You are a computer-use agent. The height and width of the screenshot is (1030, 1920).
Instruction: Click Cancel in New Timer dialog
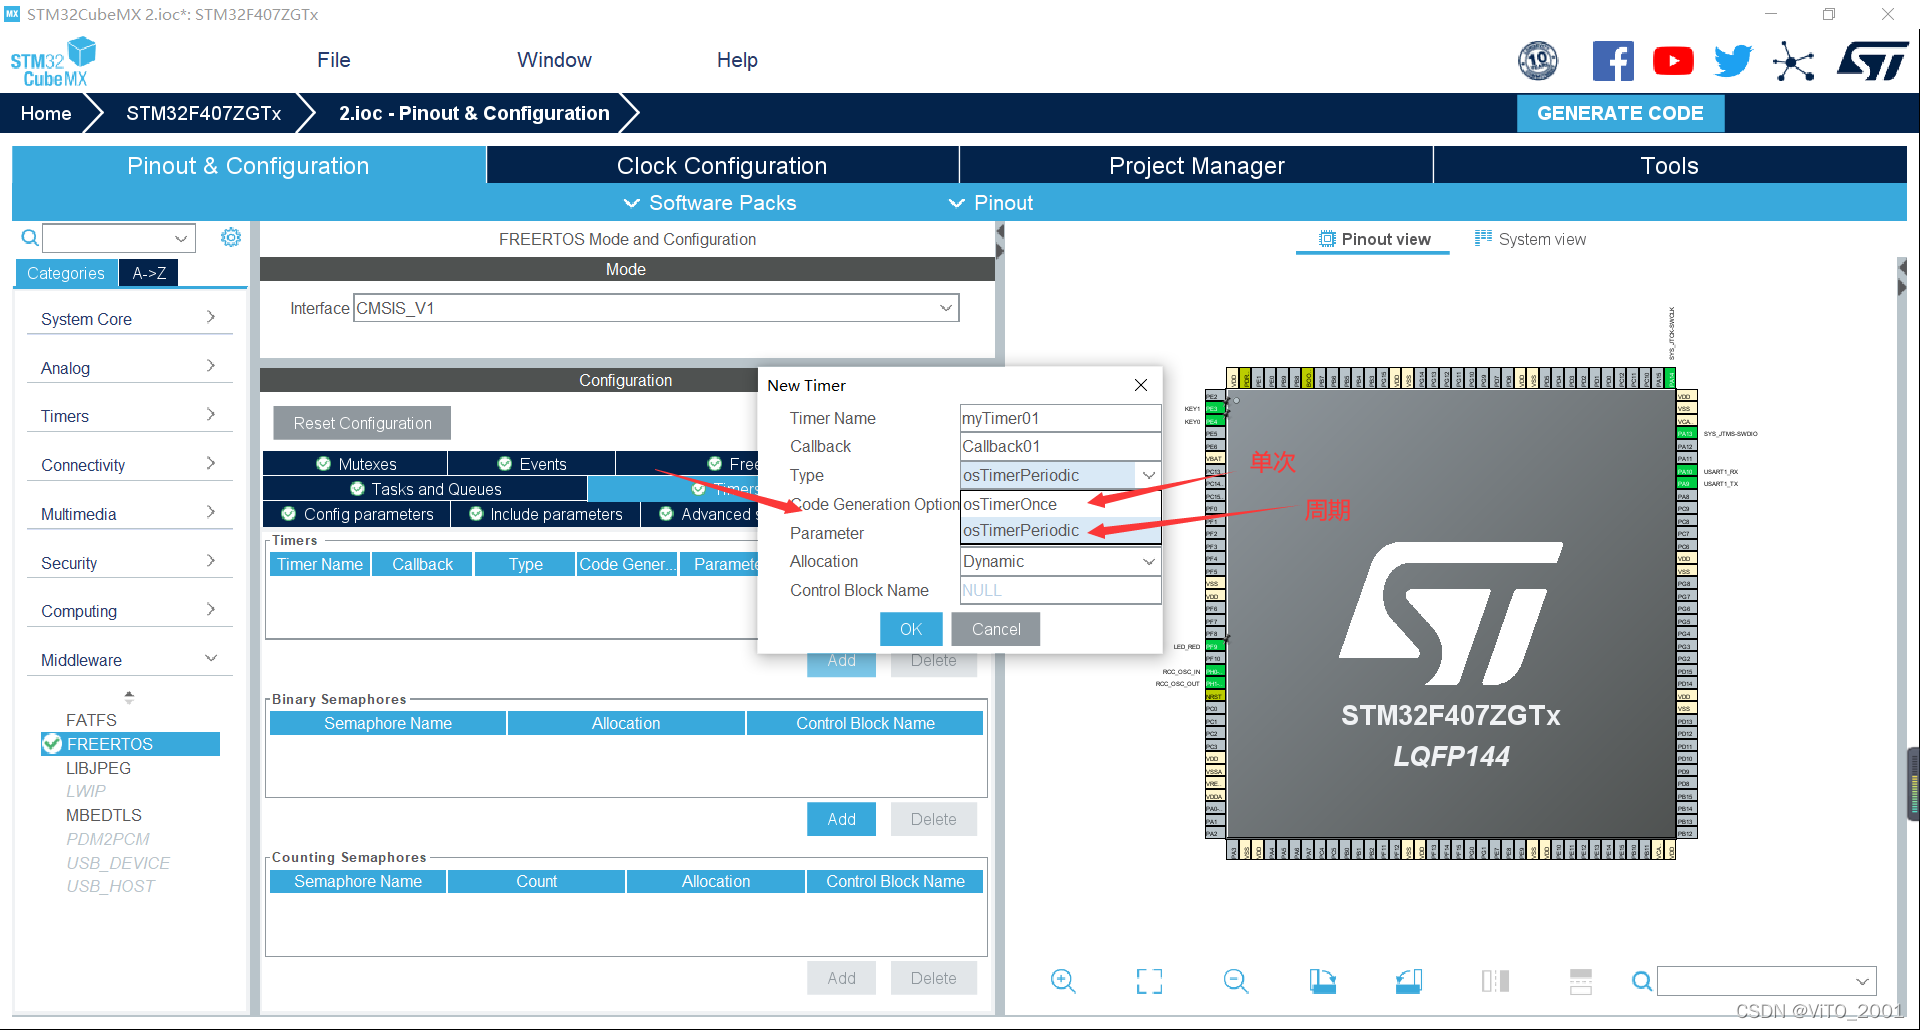[x=996, y=629]
